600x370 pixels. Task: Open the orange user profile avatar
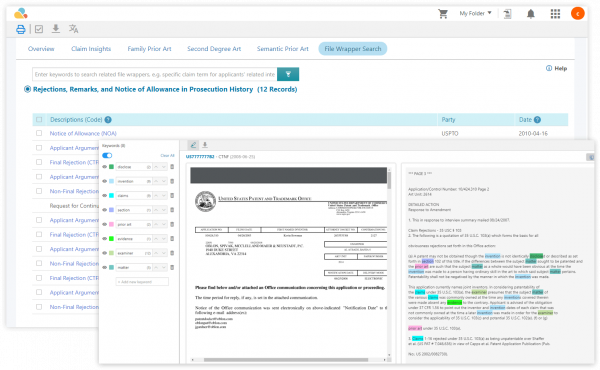tap(577, 13)
